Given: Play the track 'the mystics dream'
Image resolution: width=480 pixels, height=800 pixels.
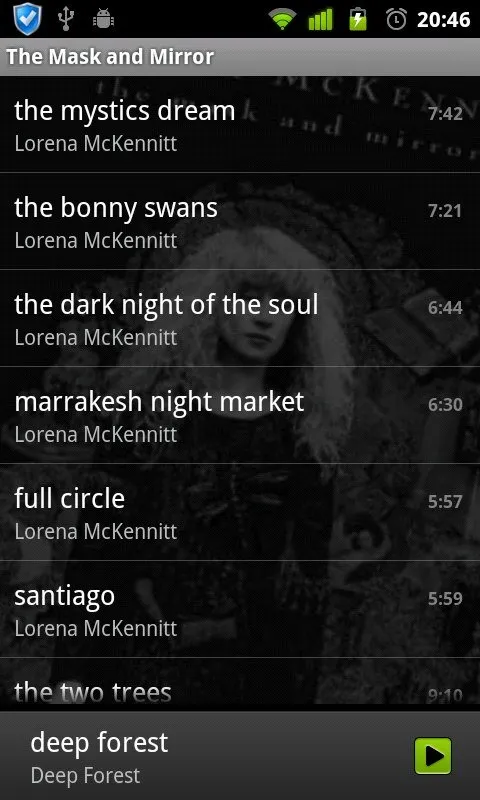Looking at the screenshot, I should coord(240,124).
